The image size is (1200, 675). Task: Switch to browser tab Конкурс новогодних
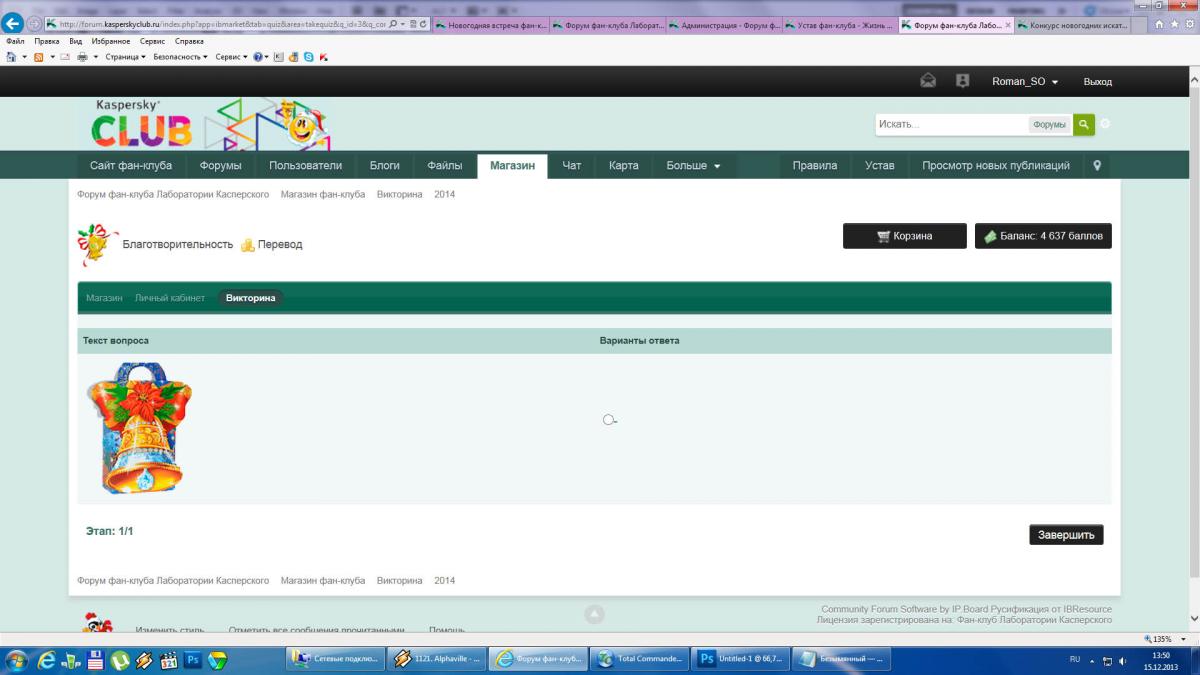1073,24
